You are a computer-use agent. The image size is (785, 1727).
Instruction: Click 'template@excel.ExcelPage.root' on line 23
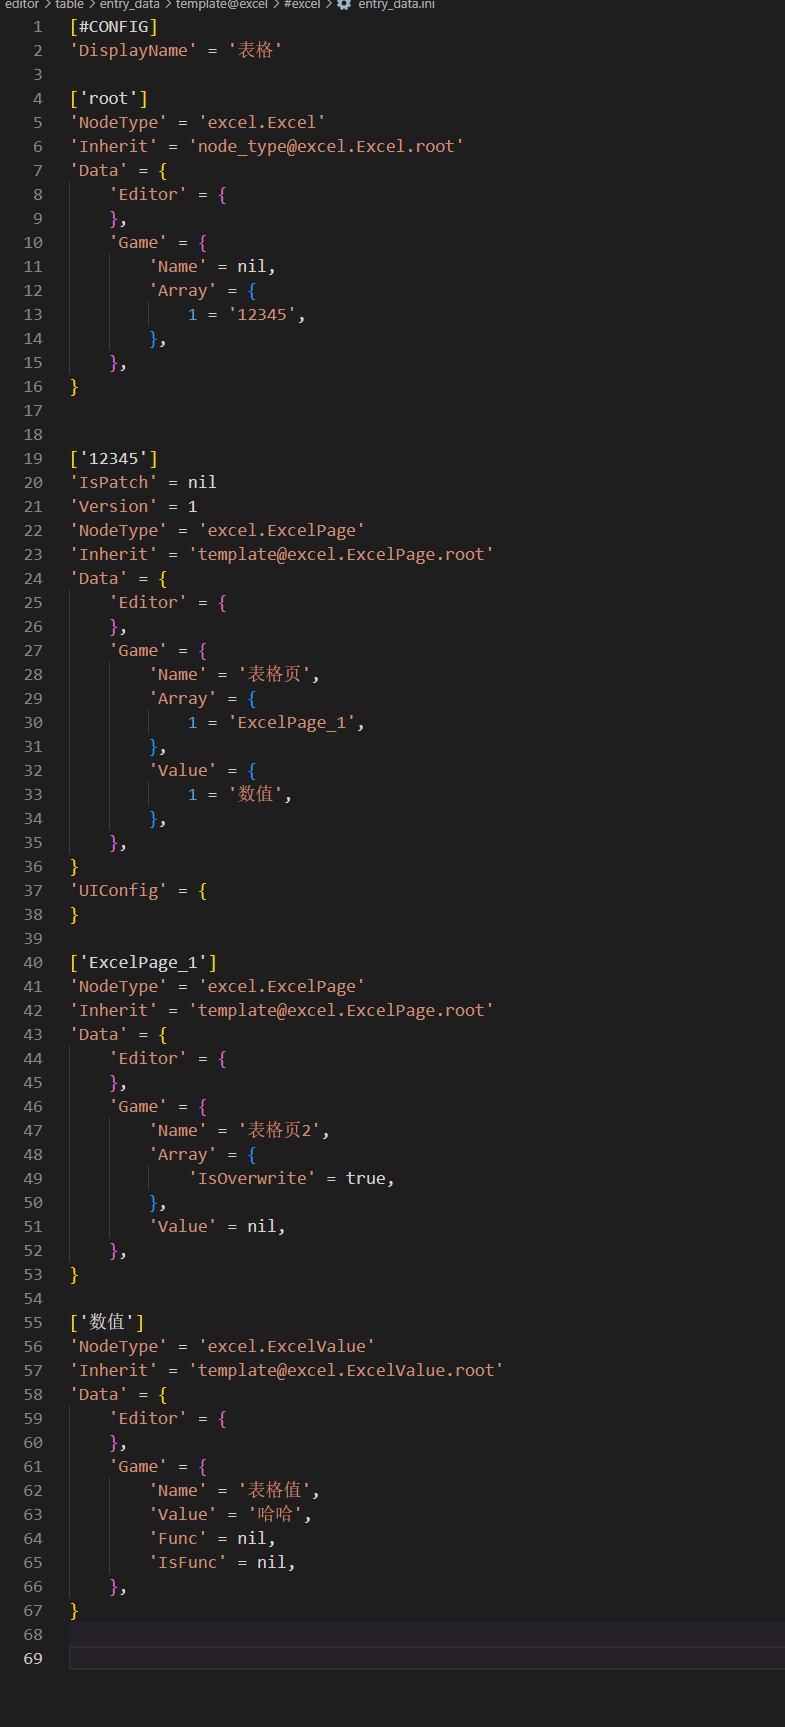point(341,554)
